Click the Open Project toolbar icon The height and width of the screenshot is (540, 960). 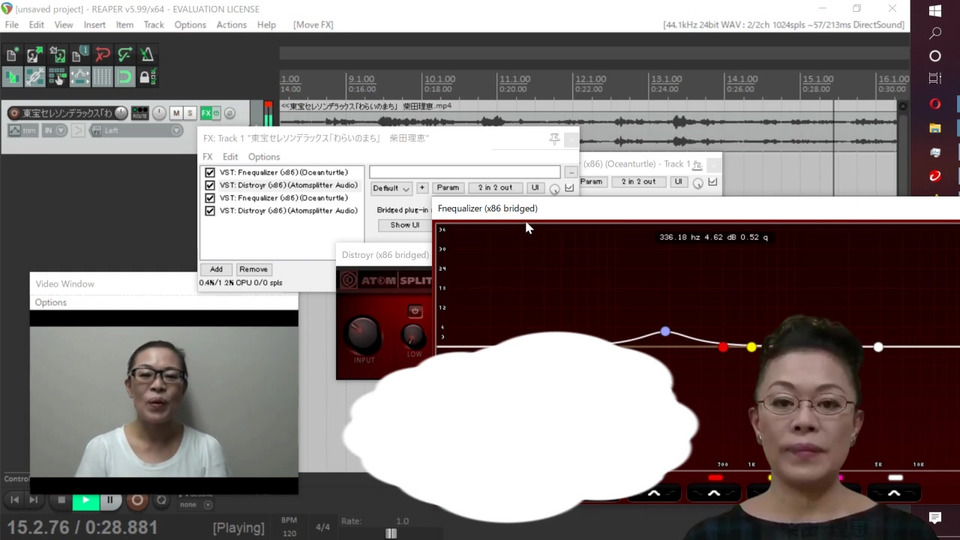pyautogui.click(x=34, y=55)
